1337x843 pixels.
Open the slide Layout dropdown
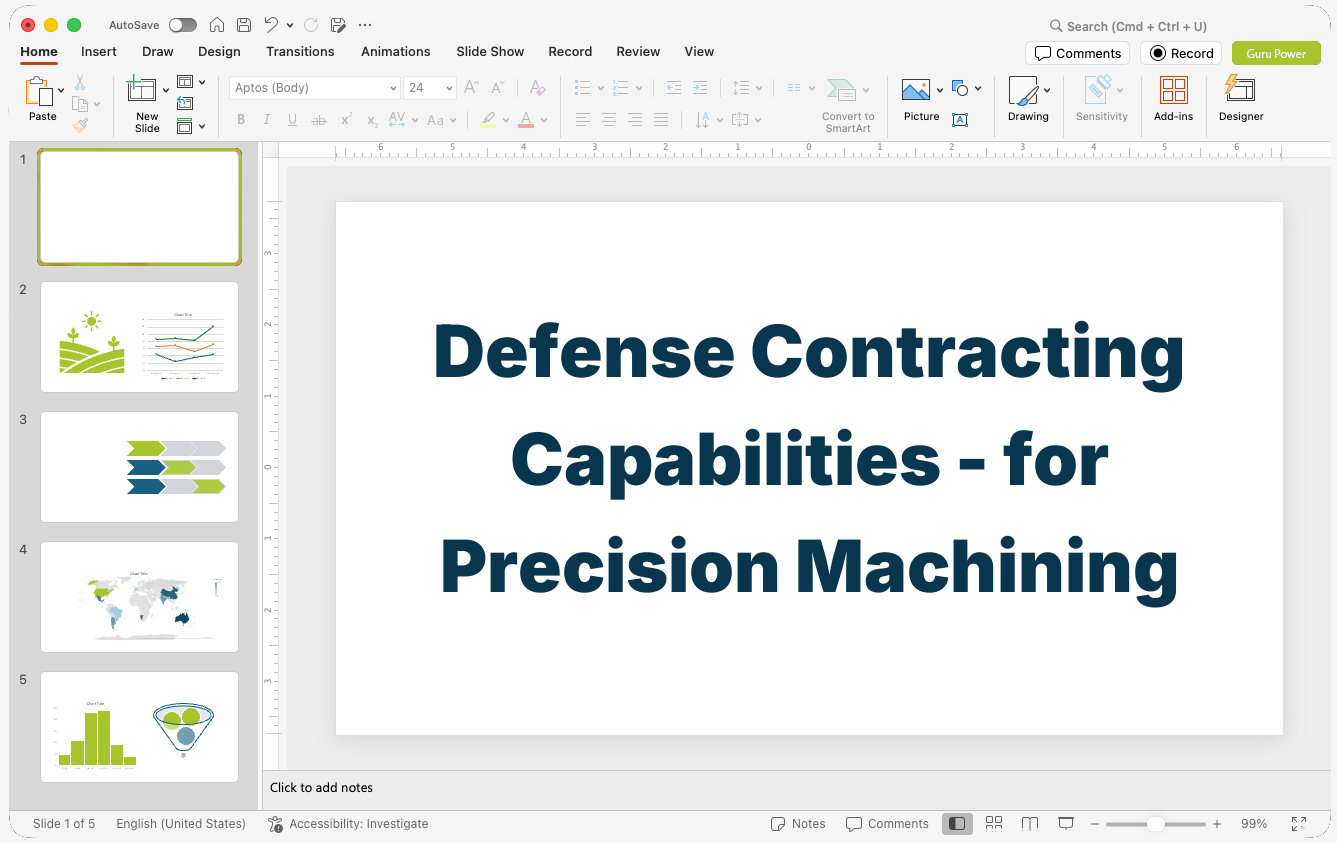[x=190, y=82]
